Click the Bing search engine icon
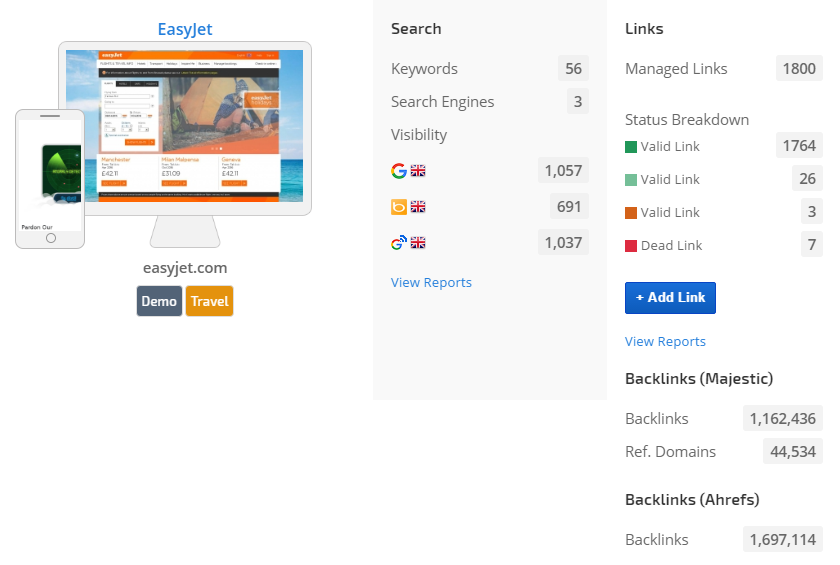 point(399,207)
